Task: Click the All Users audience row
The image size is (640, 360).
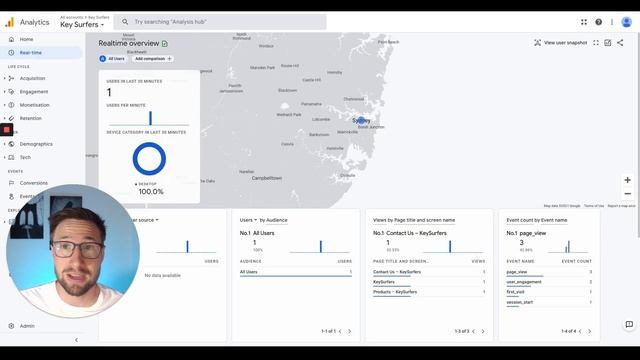Action: (x=296, y=272)
